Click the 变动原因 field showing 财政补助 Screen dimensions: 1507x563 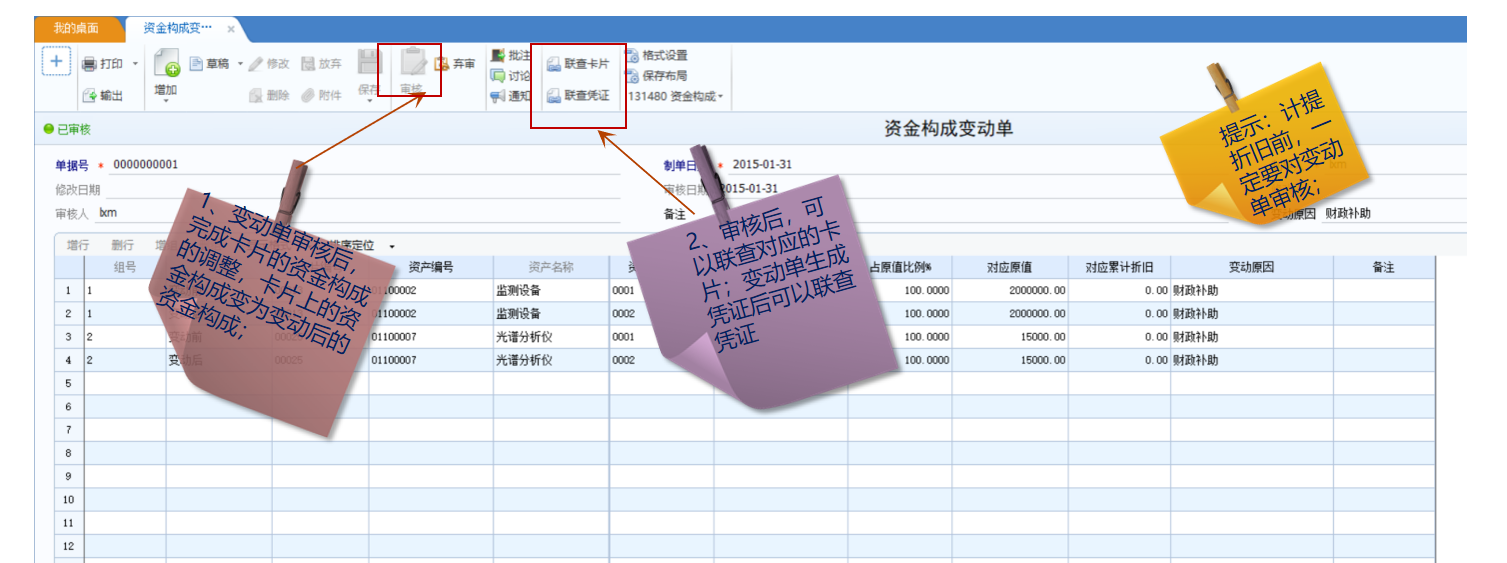(1394, 213)
